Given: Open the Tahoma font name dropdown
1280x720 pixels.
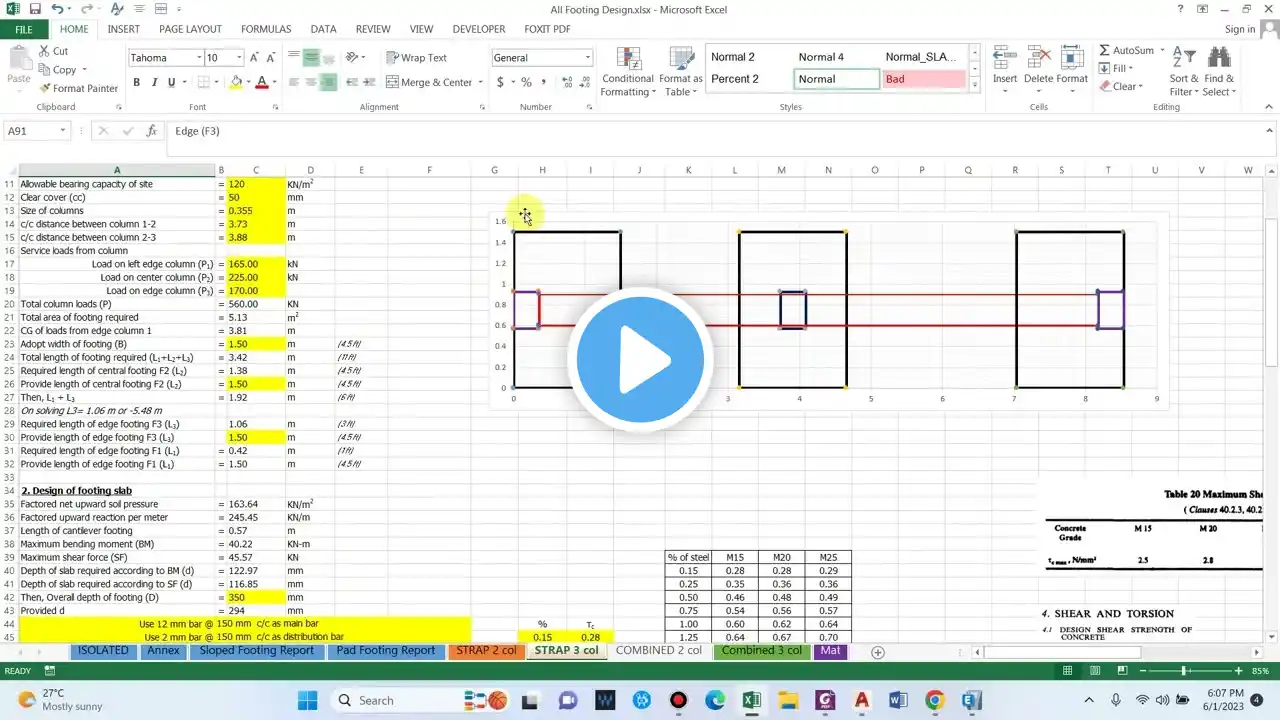Looking at the screenshot, I should (198, 58).
